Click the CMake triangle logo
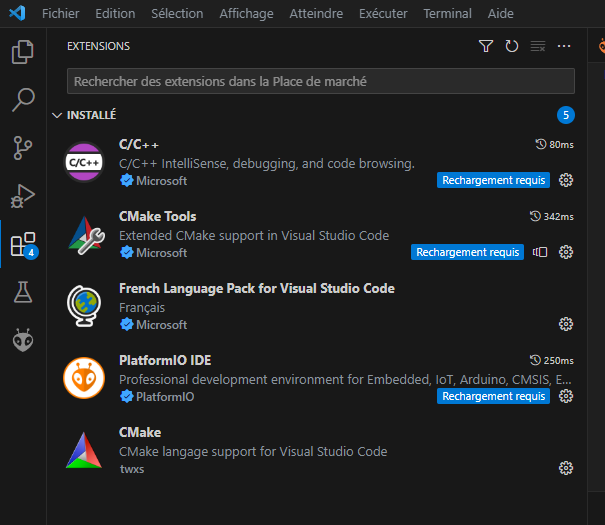 click(84, 450)
